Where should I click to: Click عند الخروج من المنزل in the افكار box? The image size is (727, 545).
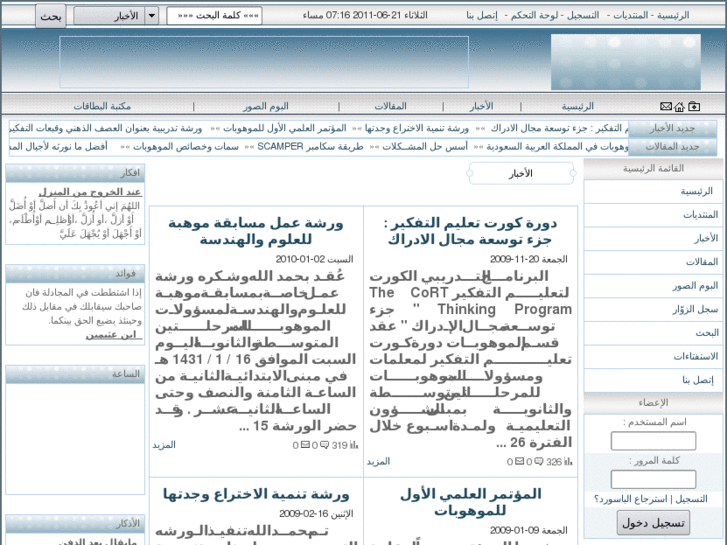click(90, 192)
